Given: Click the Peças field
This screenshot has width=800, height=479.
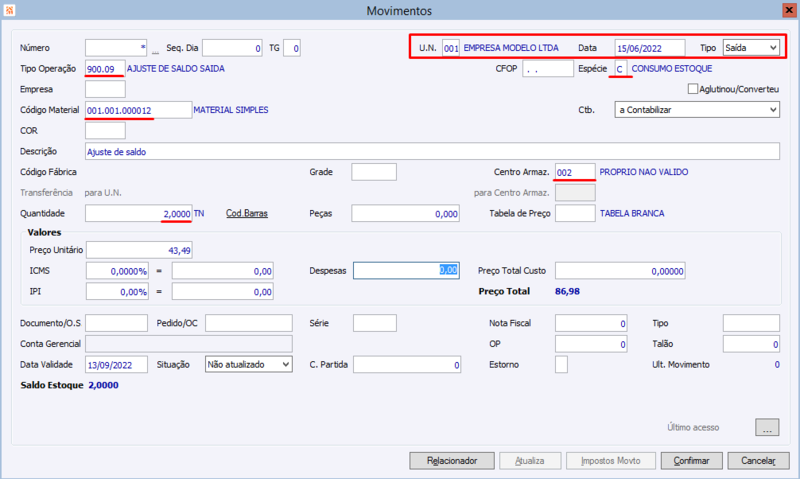Looking at the screenshot, I should [x=406, y=213].
